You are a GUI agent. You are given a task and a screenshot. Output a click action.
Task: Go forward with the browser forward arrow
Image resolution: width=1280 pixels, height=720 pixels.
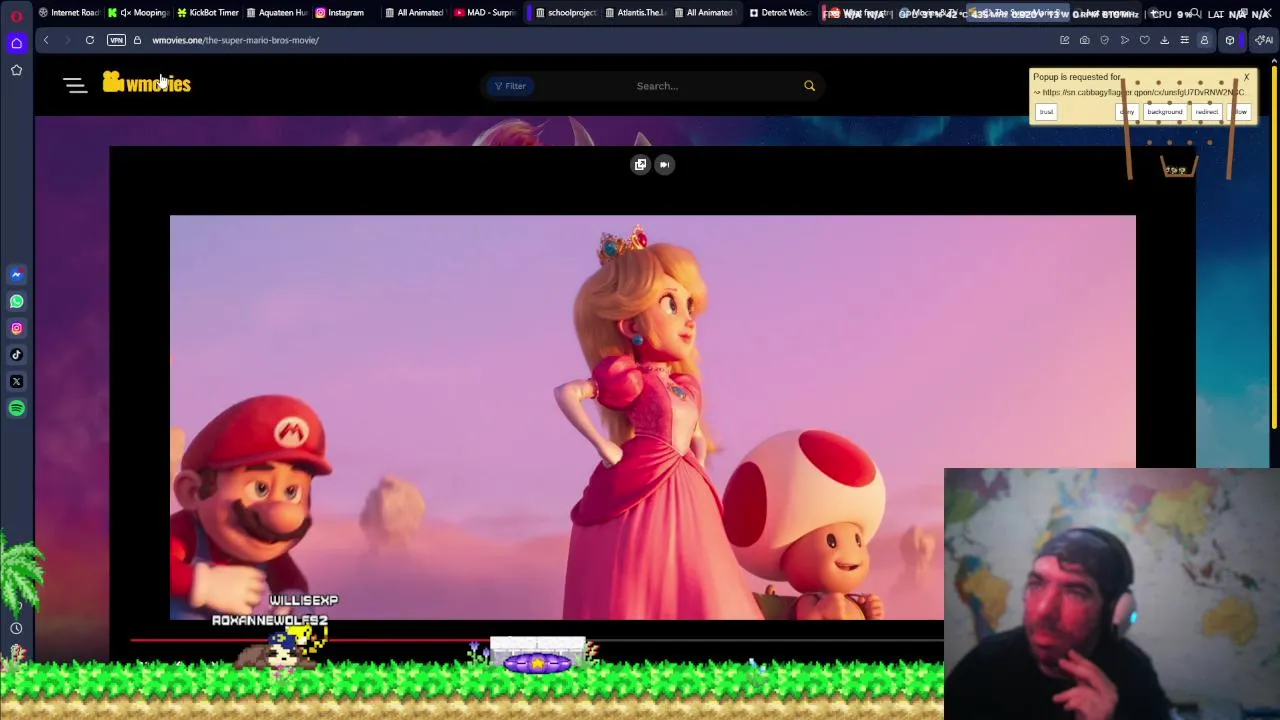pos(67,40)
